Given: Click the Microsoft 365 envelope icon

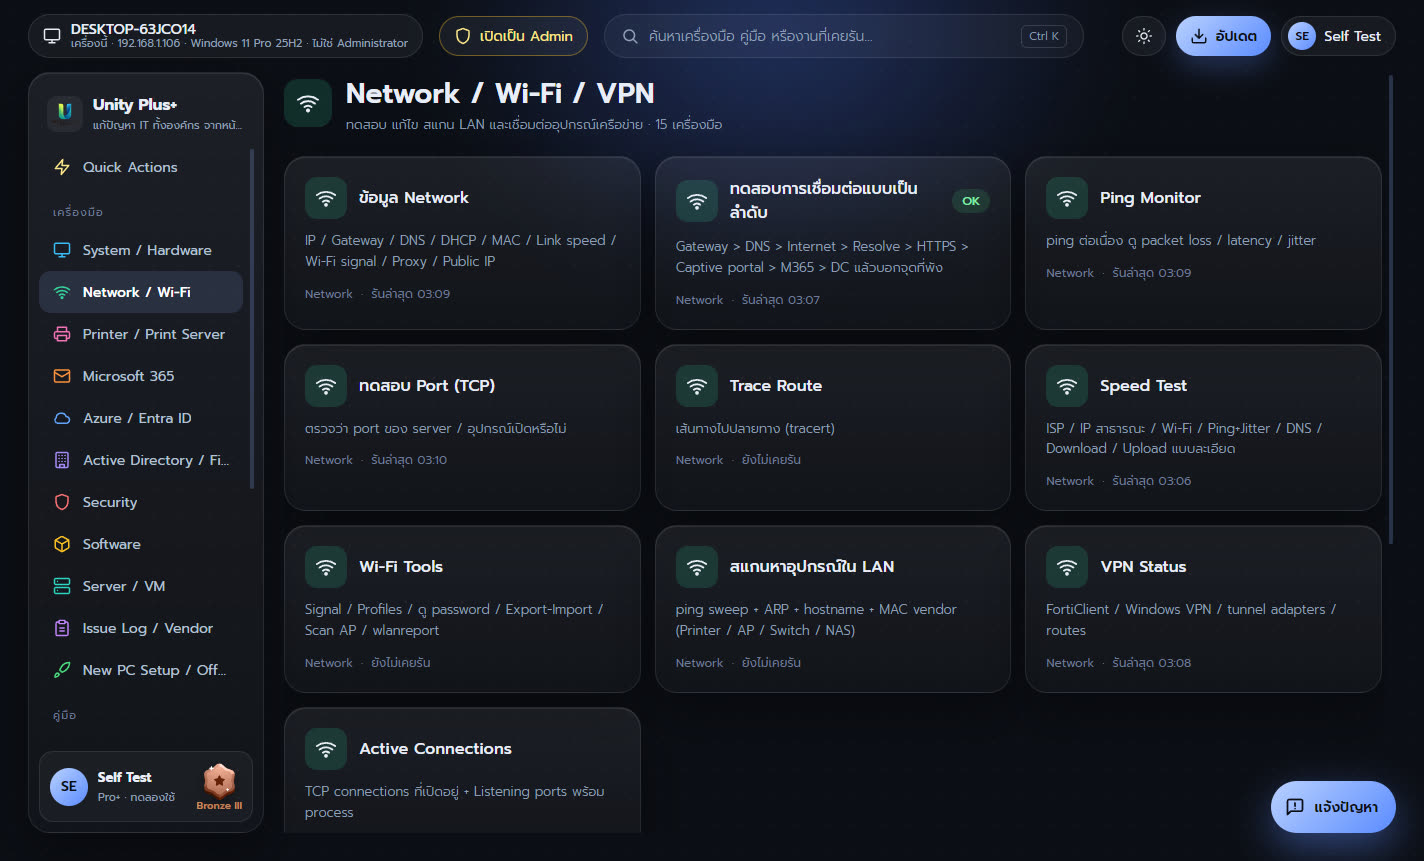Looking at the screenshot, I should (62, 376).
